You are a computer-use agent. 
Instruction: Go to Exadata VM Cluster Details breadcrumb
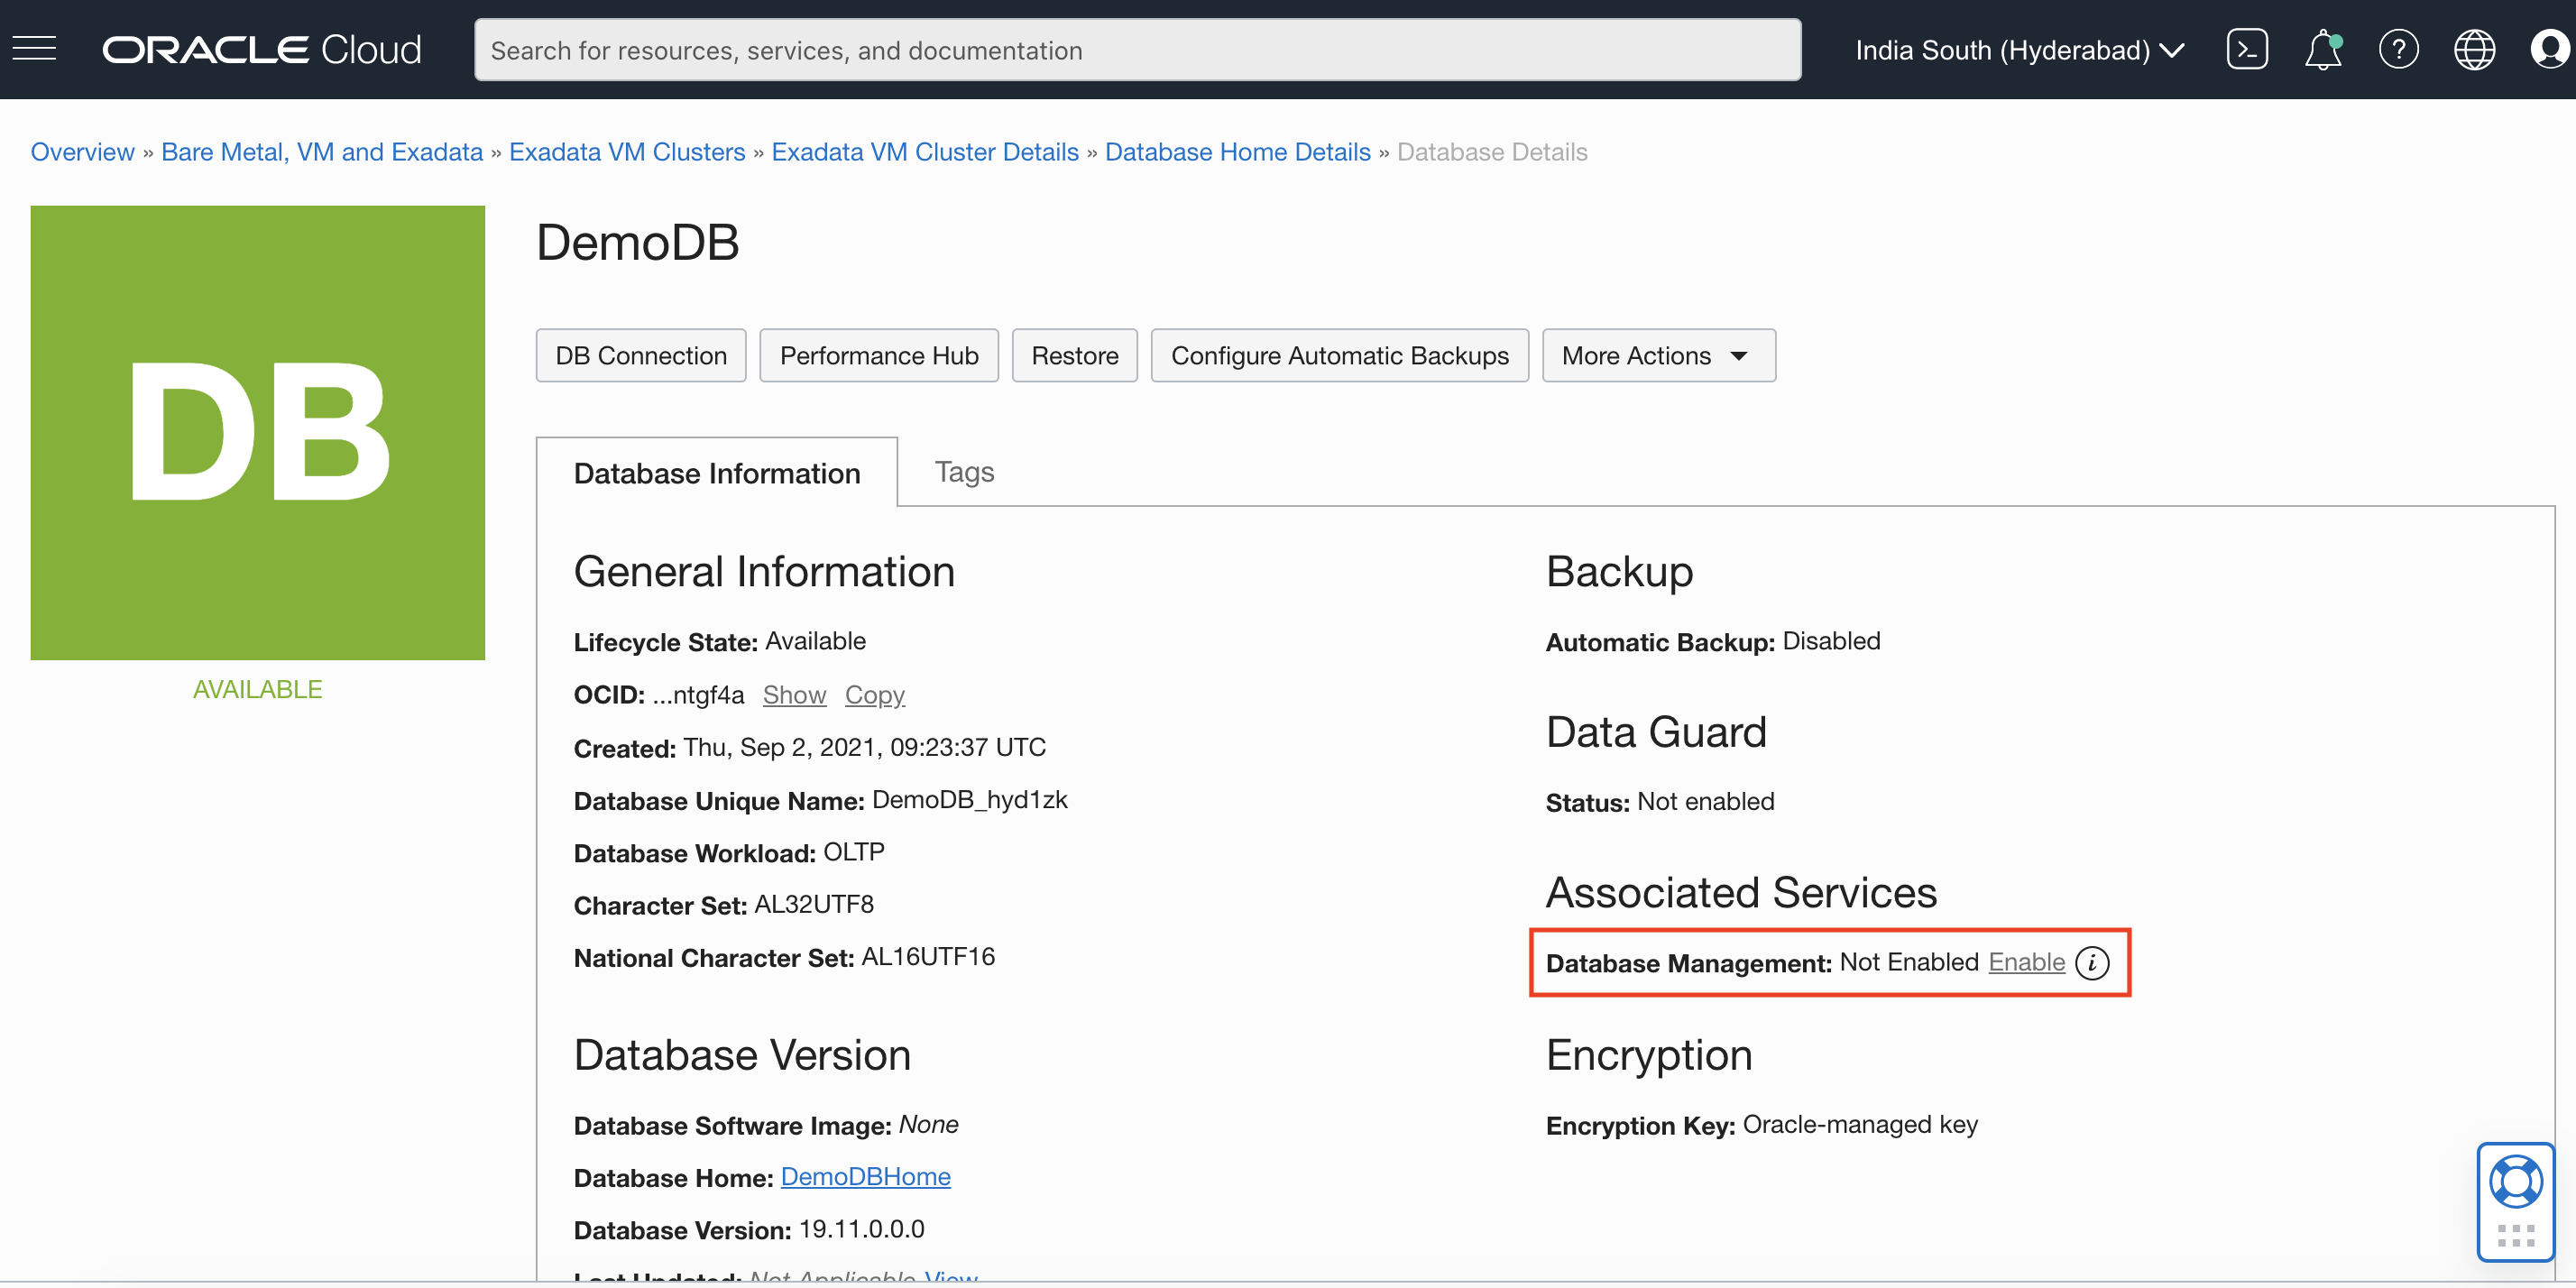point(924,152)
